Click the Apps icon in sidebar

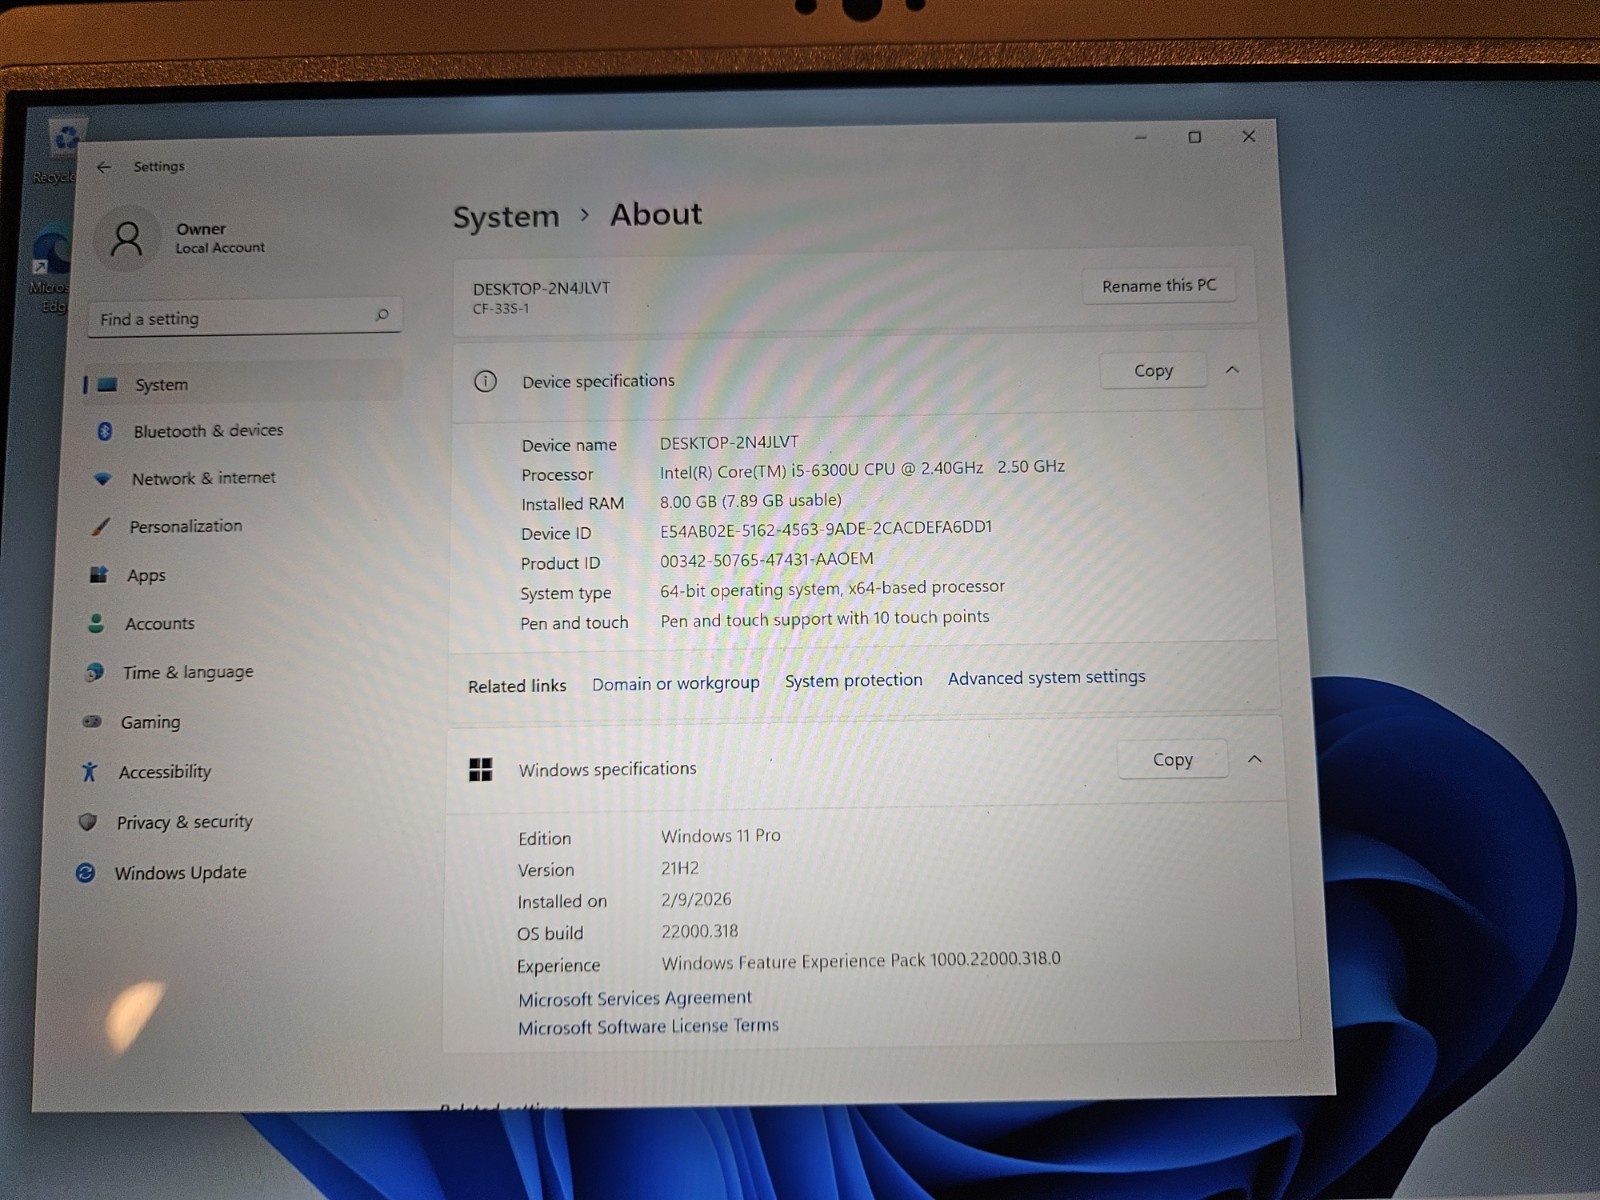pyautogui.click(x=98, y=575)
